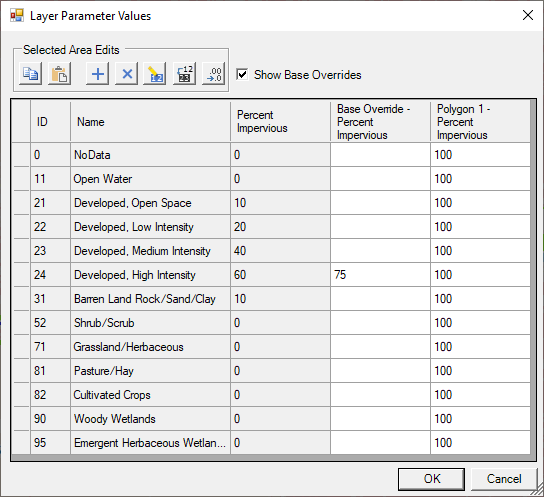The width and height of the screenshot is (544, 497).
Task: Click the Polygon 1 value for Woody Wetlands
Action: (x=480, y=419)
